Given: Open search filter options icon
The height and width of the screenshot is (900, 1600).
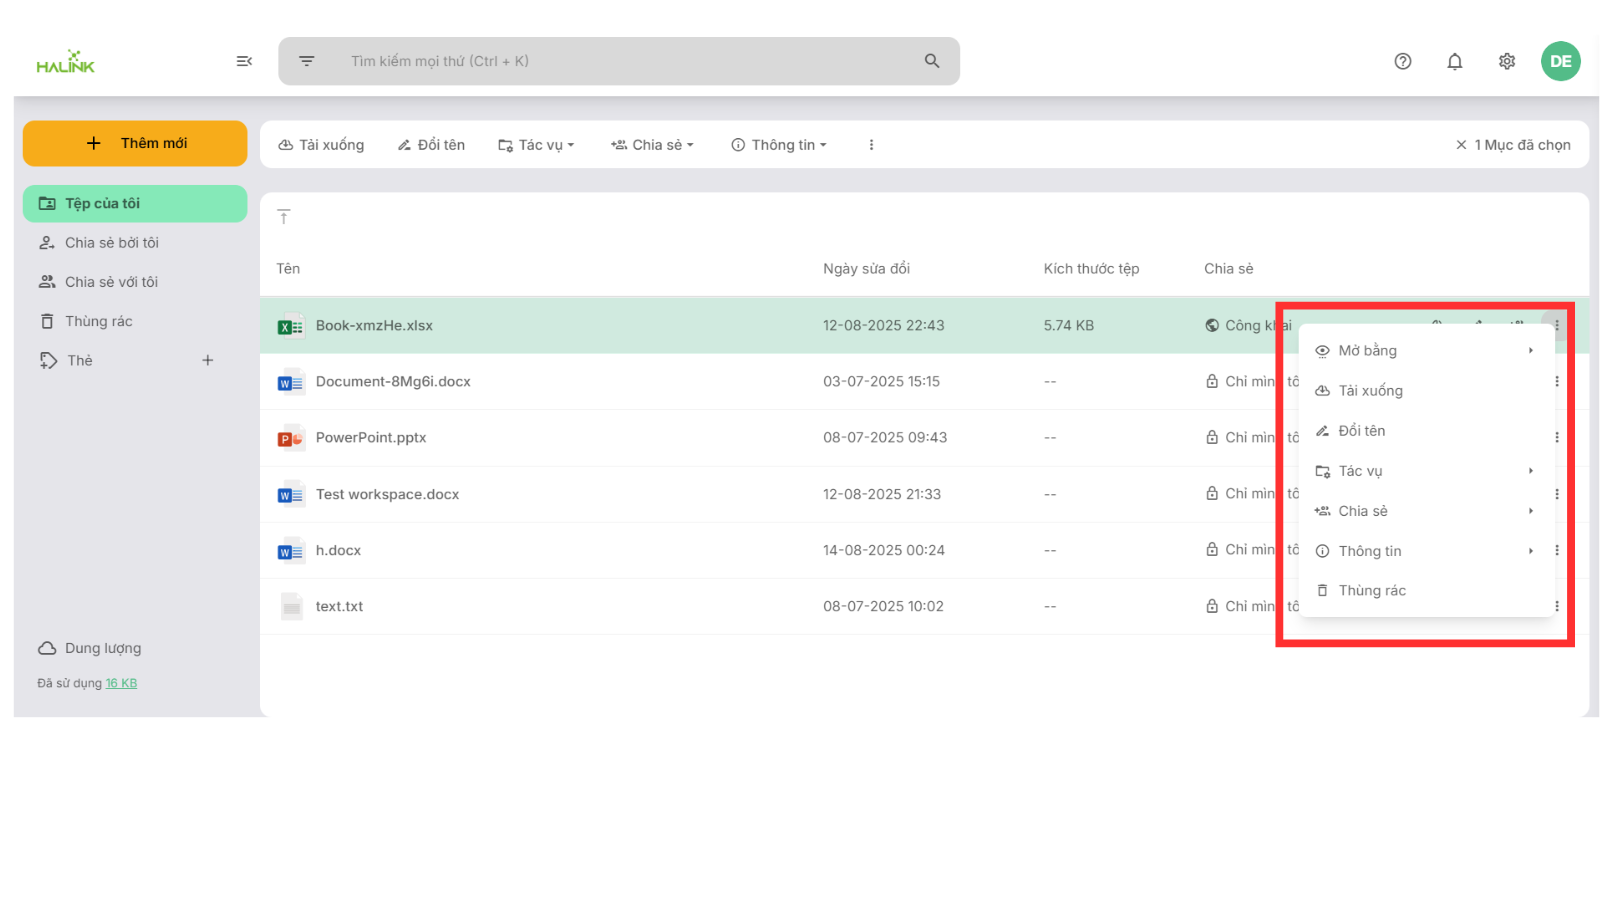Looking at the screenshot, I should pos(307,61).
